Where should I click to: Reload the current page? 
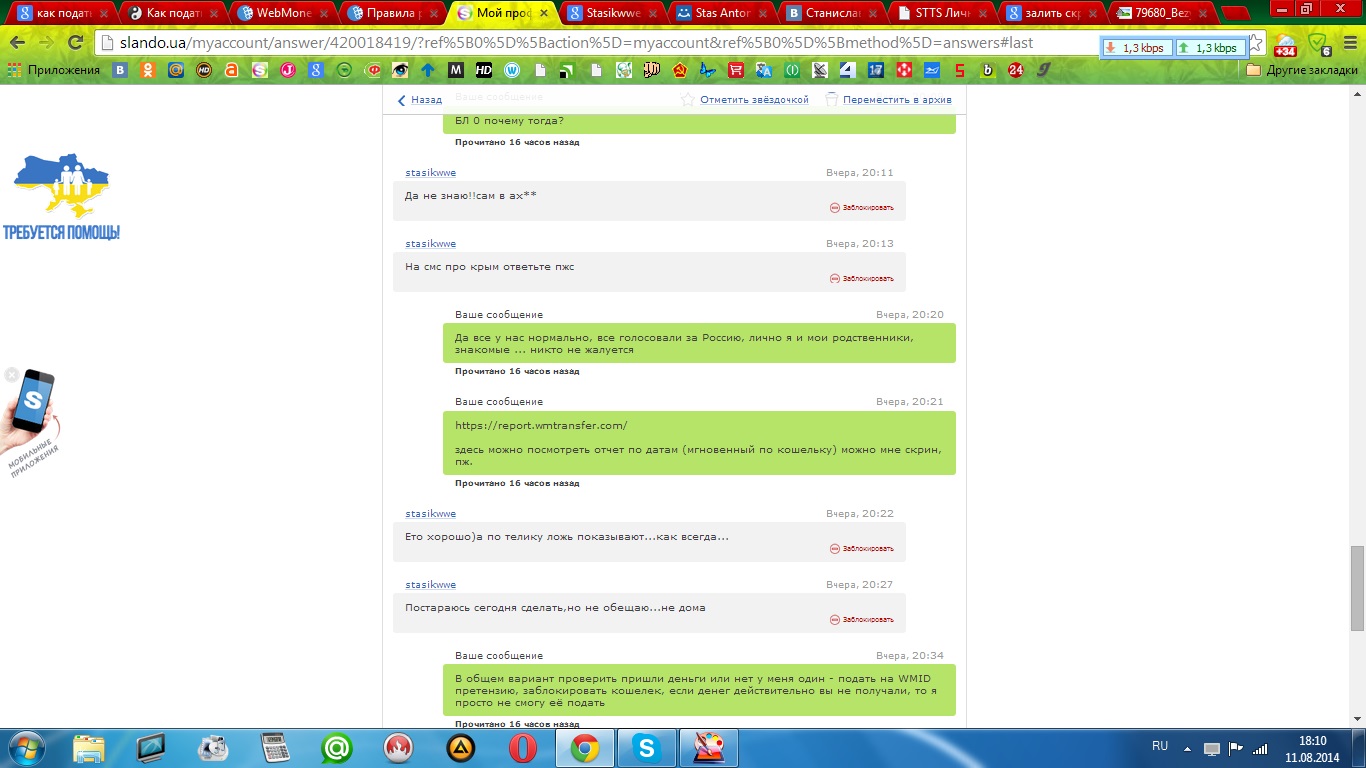pos(75,44)
